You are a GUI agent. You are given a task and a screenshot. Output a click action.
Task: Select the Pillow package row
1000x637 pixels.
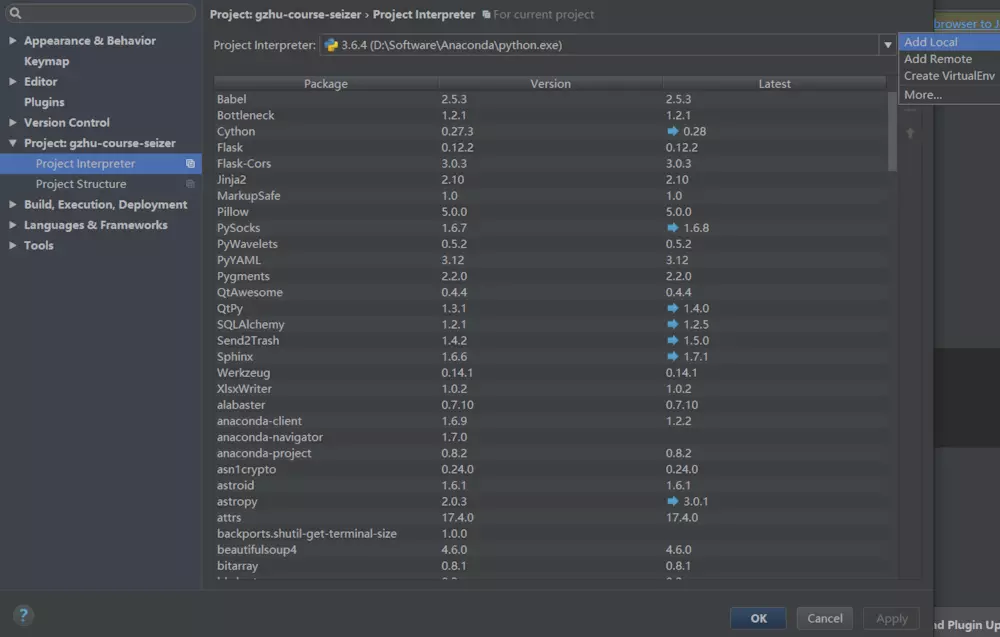tap(550, 212)
